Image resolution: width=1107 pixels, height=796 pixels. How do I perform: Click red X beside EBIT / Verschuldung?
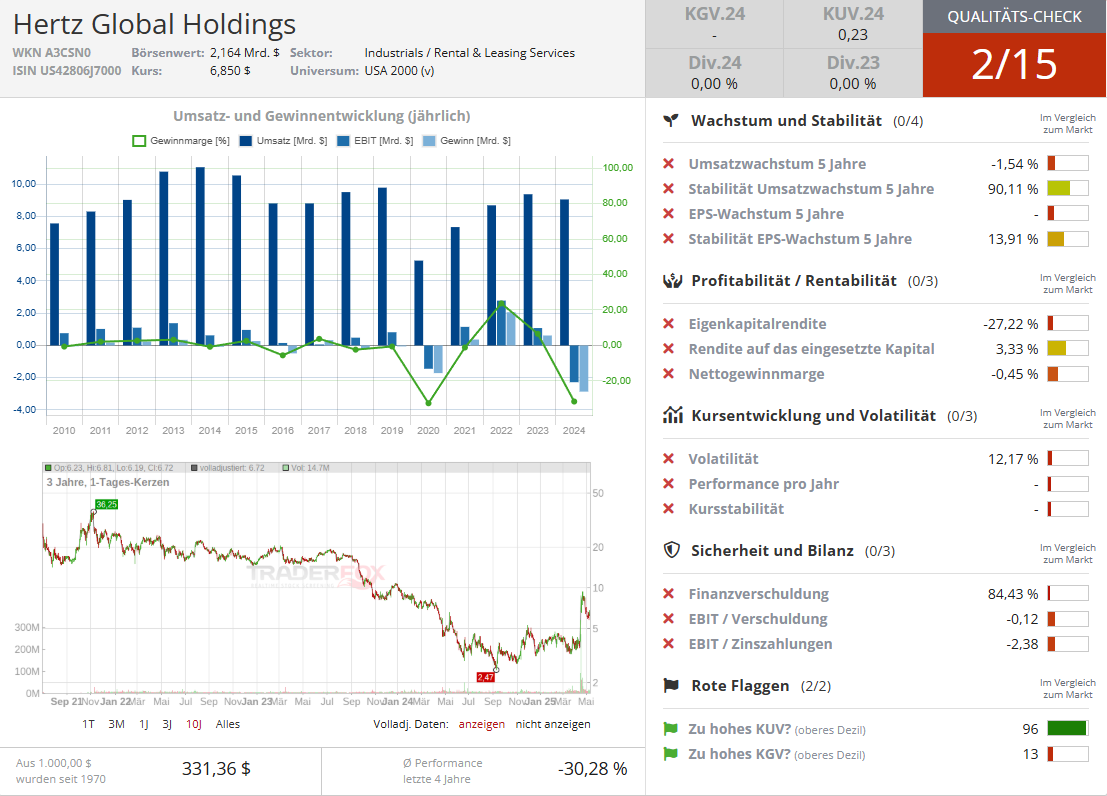pyautogui.click(x=669, y=619)
